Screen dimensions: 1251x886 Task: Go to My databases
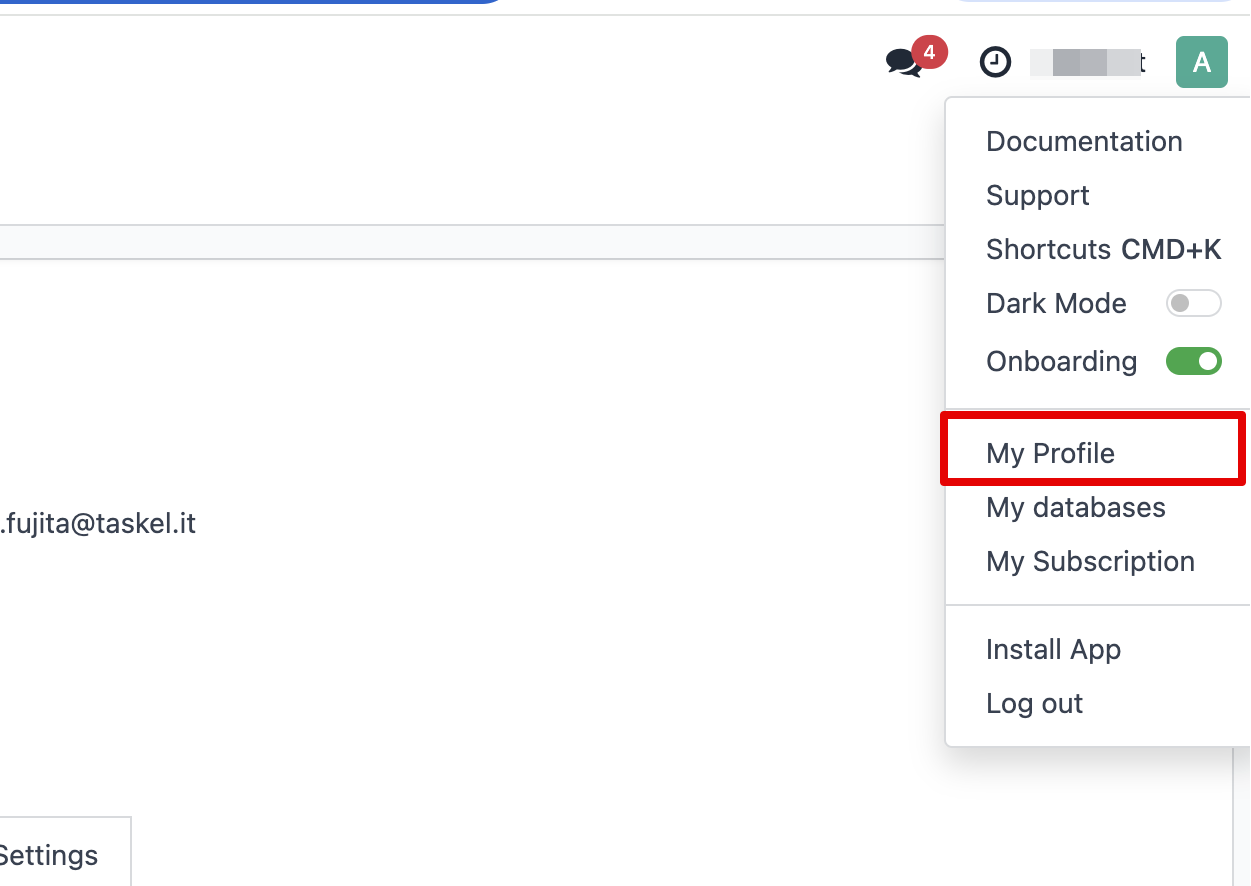pyautogui.click(x=1075, y=508)
